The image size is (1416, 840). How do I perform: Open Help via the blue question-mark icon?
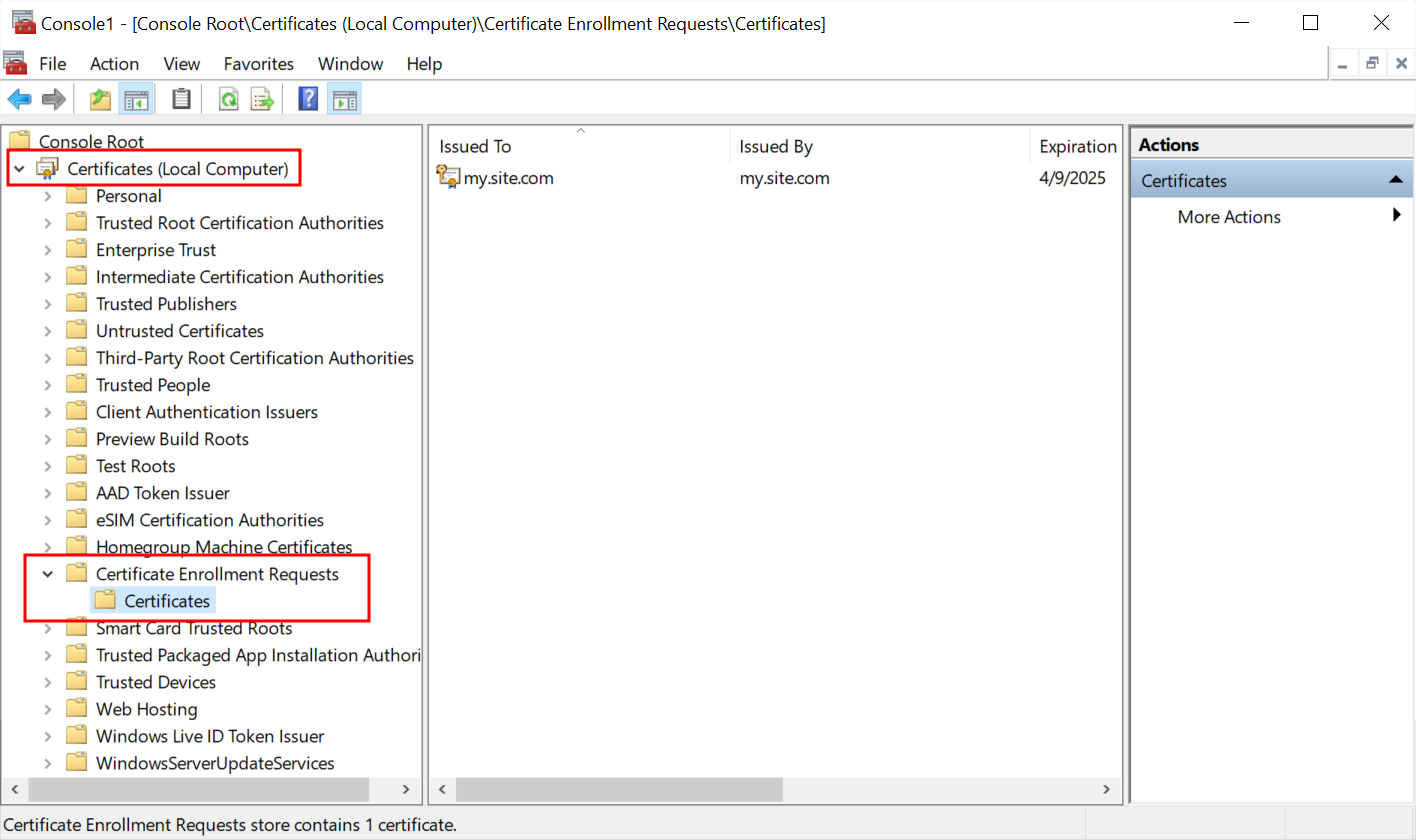pyautogui.click(x=309, y=99)
